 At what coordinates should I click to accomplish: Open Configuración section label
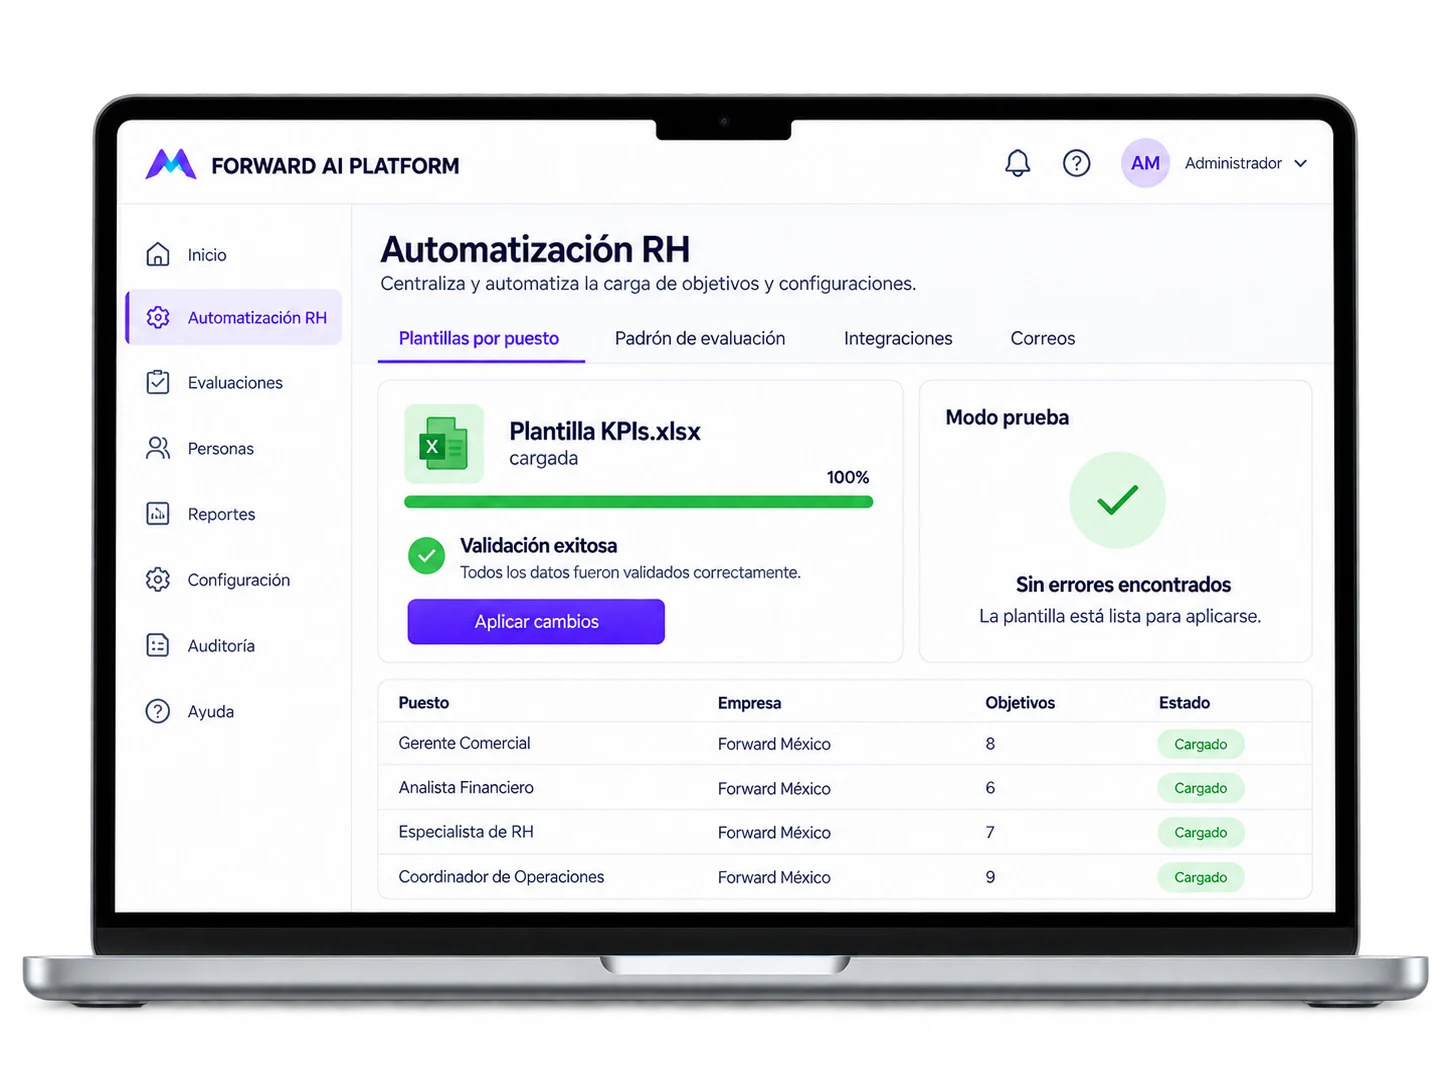238,580
